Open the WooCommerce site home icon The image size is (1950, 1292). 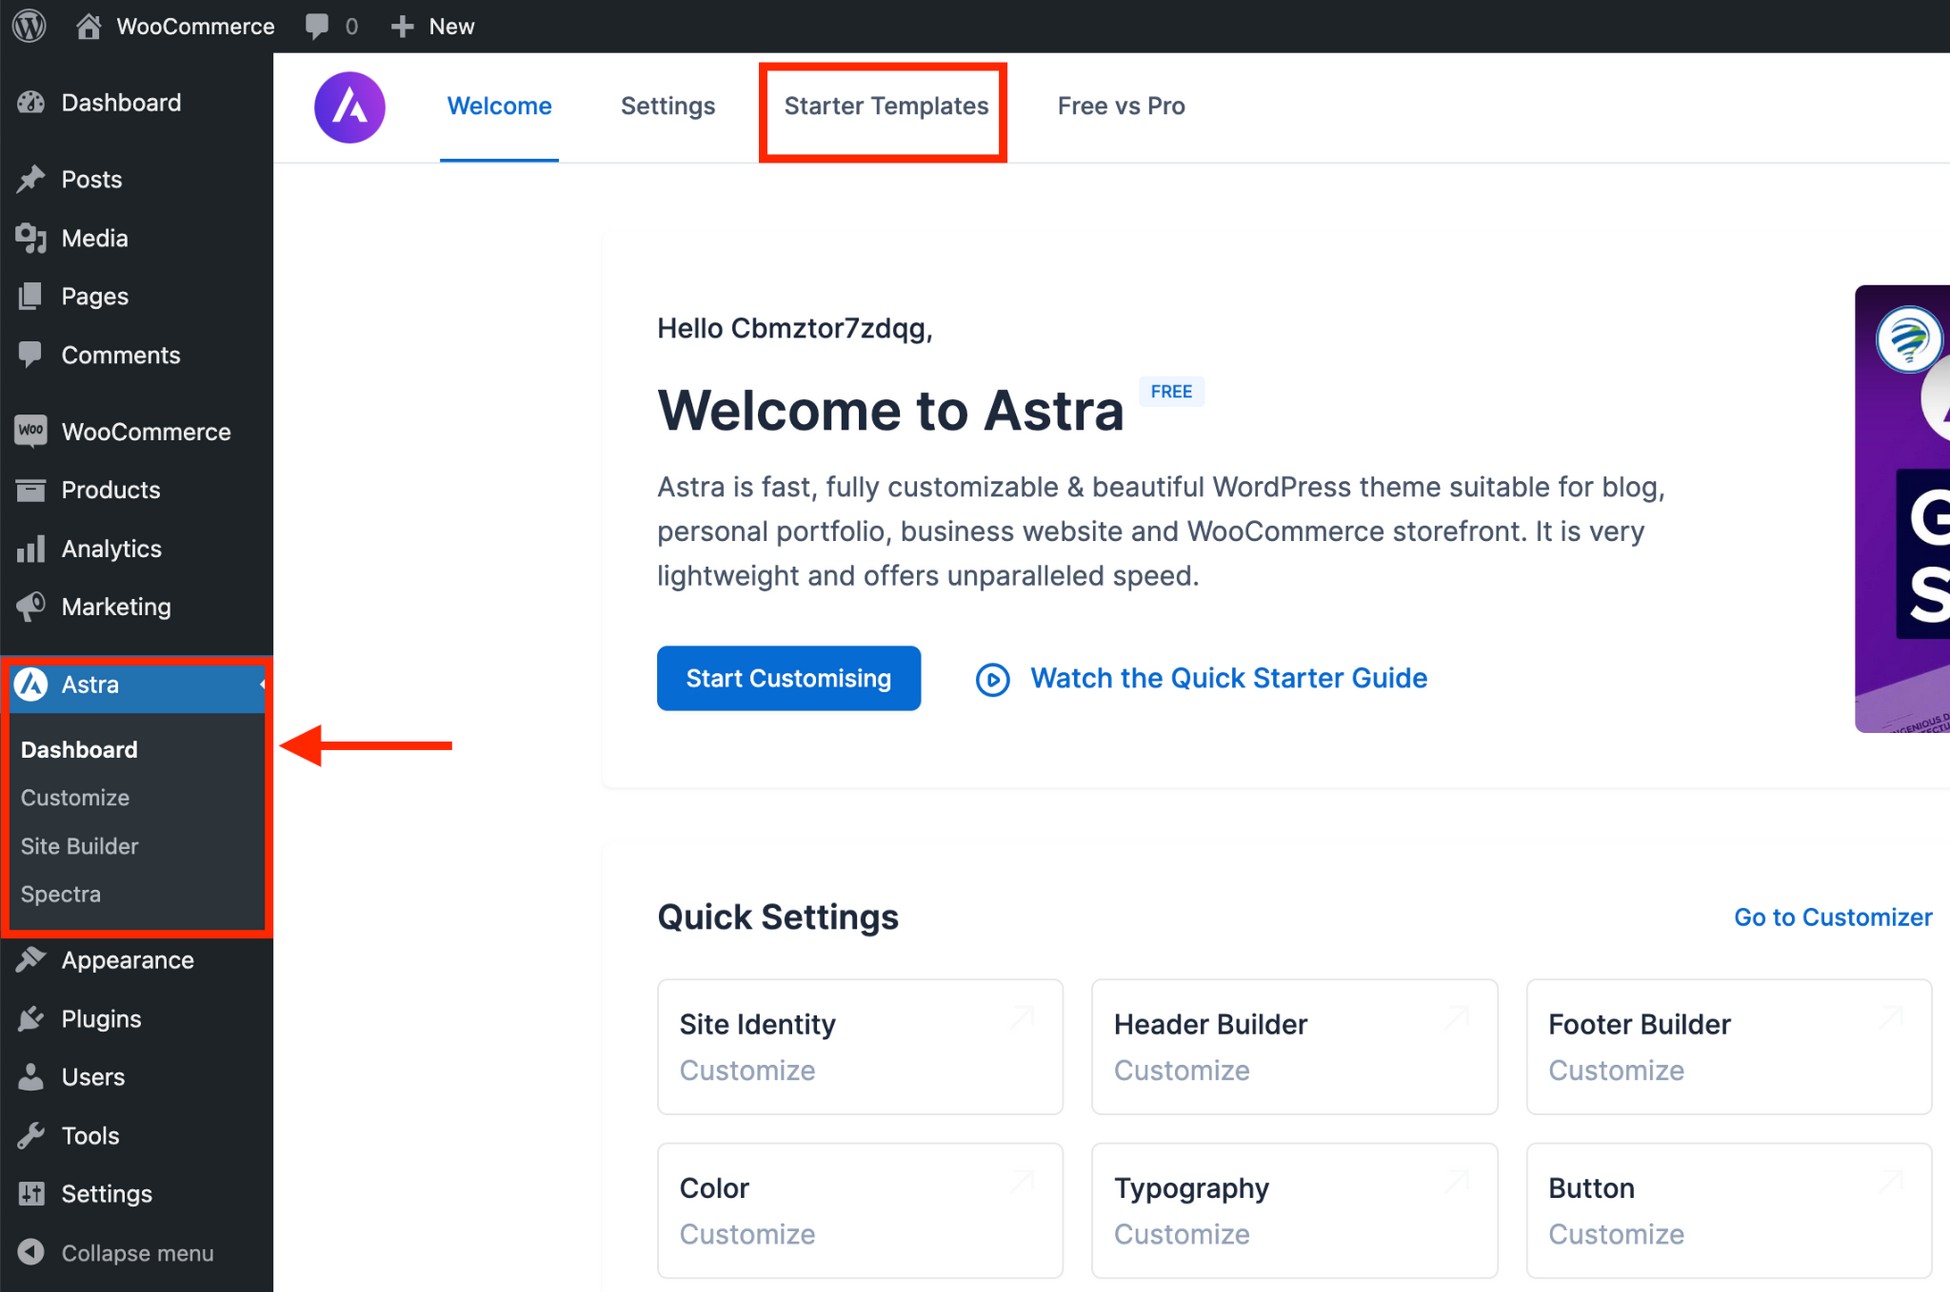tap(88, 26)
